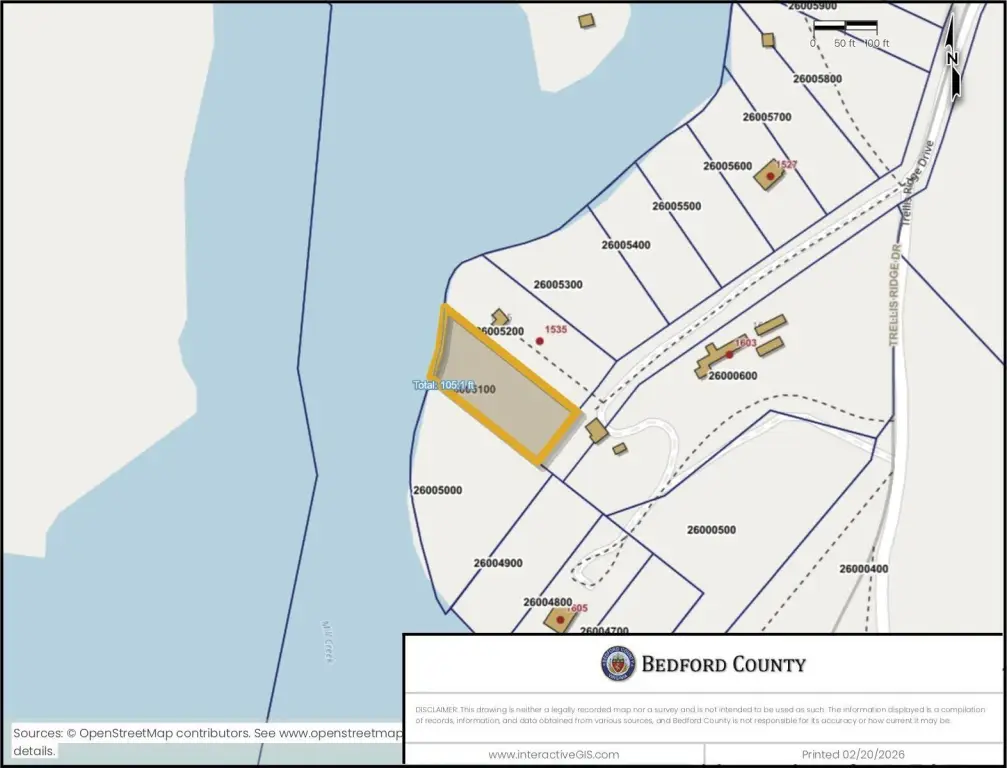Click parcel label 26005500
This screenshot has height=768, width=1007.
point(676,206)
